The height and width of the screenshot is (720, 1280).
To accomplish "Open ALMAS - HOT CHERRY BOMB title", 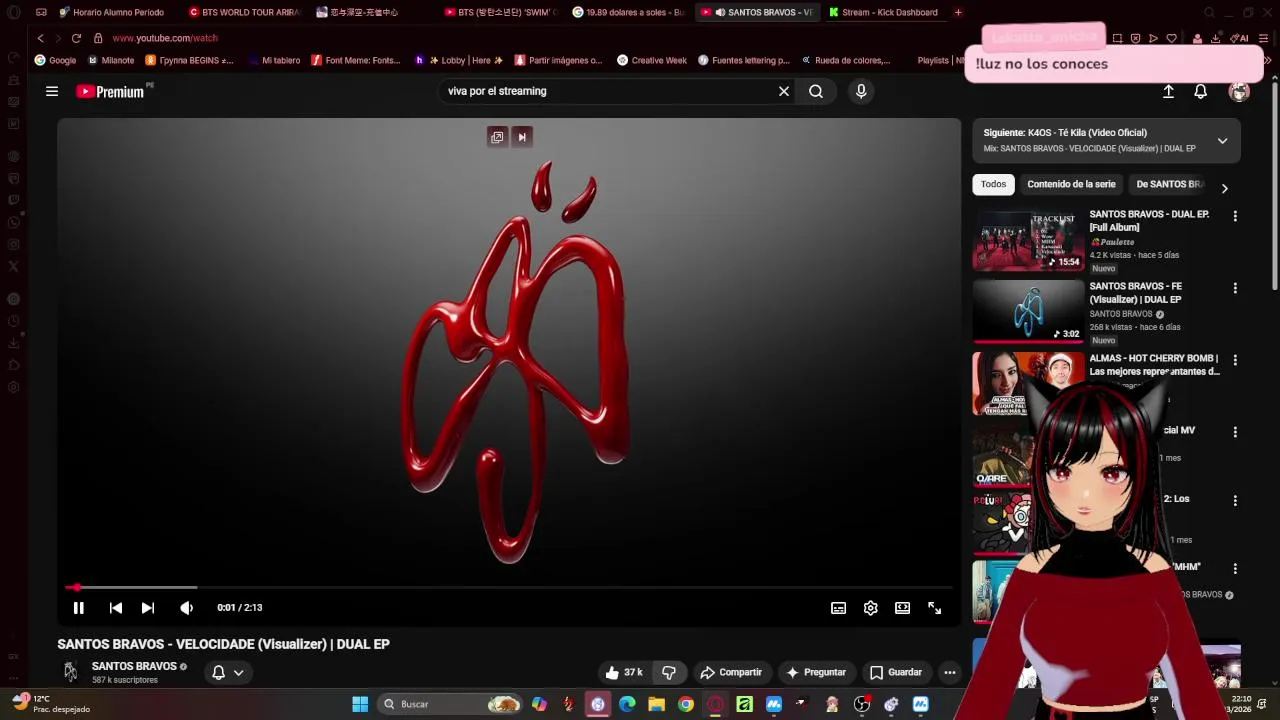I will (x=1154, y=364).
